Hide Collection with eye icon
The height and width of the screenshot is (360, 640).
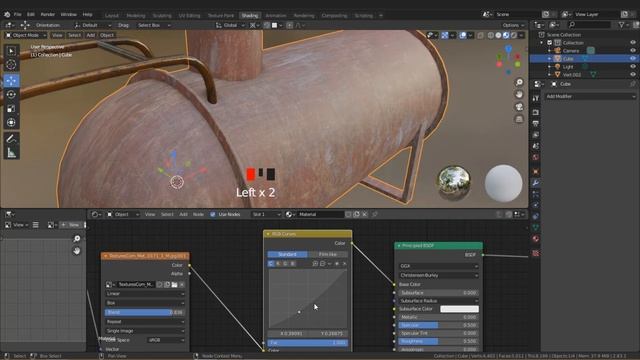pos(633,43)
